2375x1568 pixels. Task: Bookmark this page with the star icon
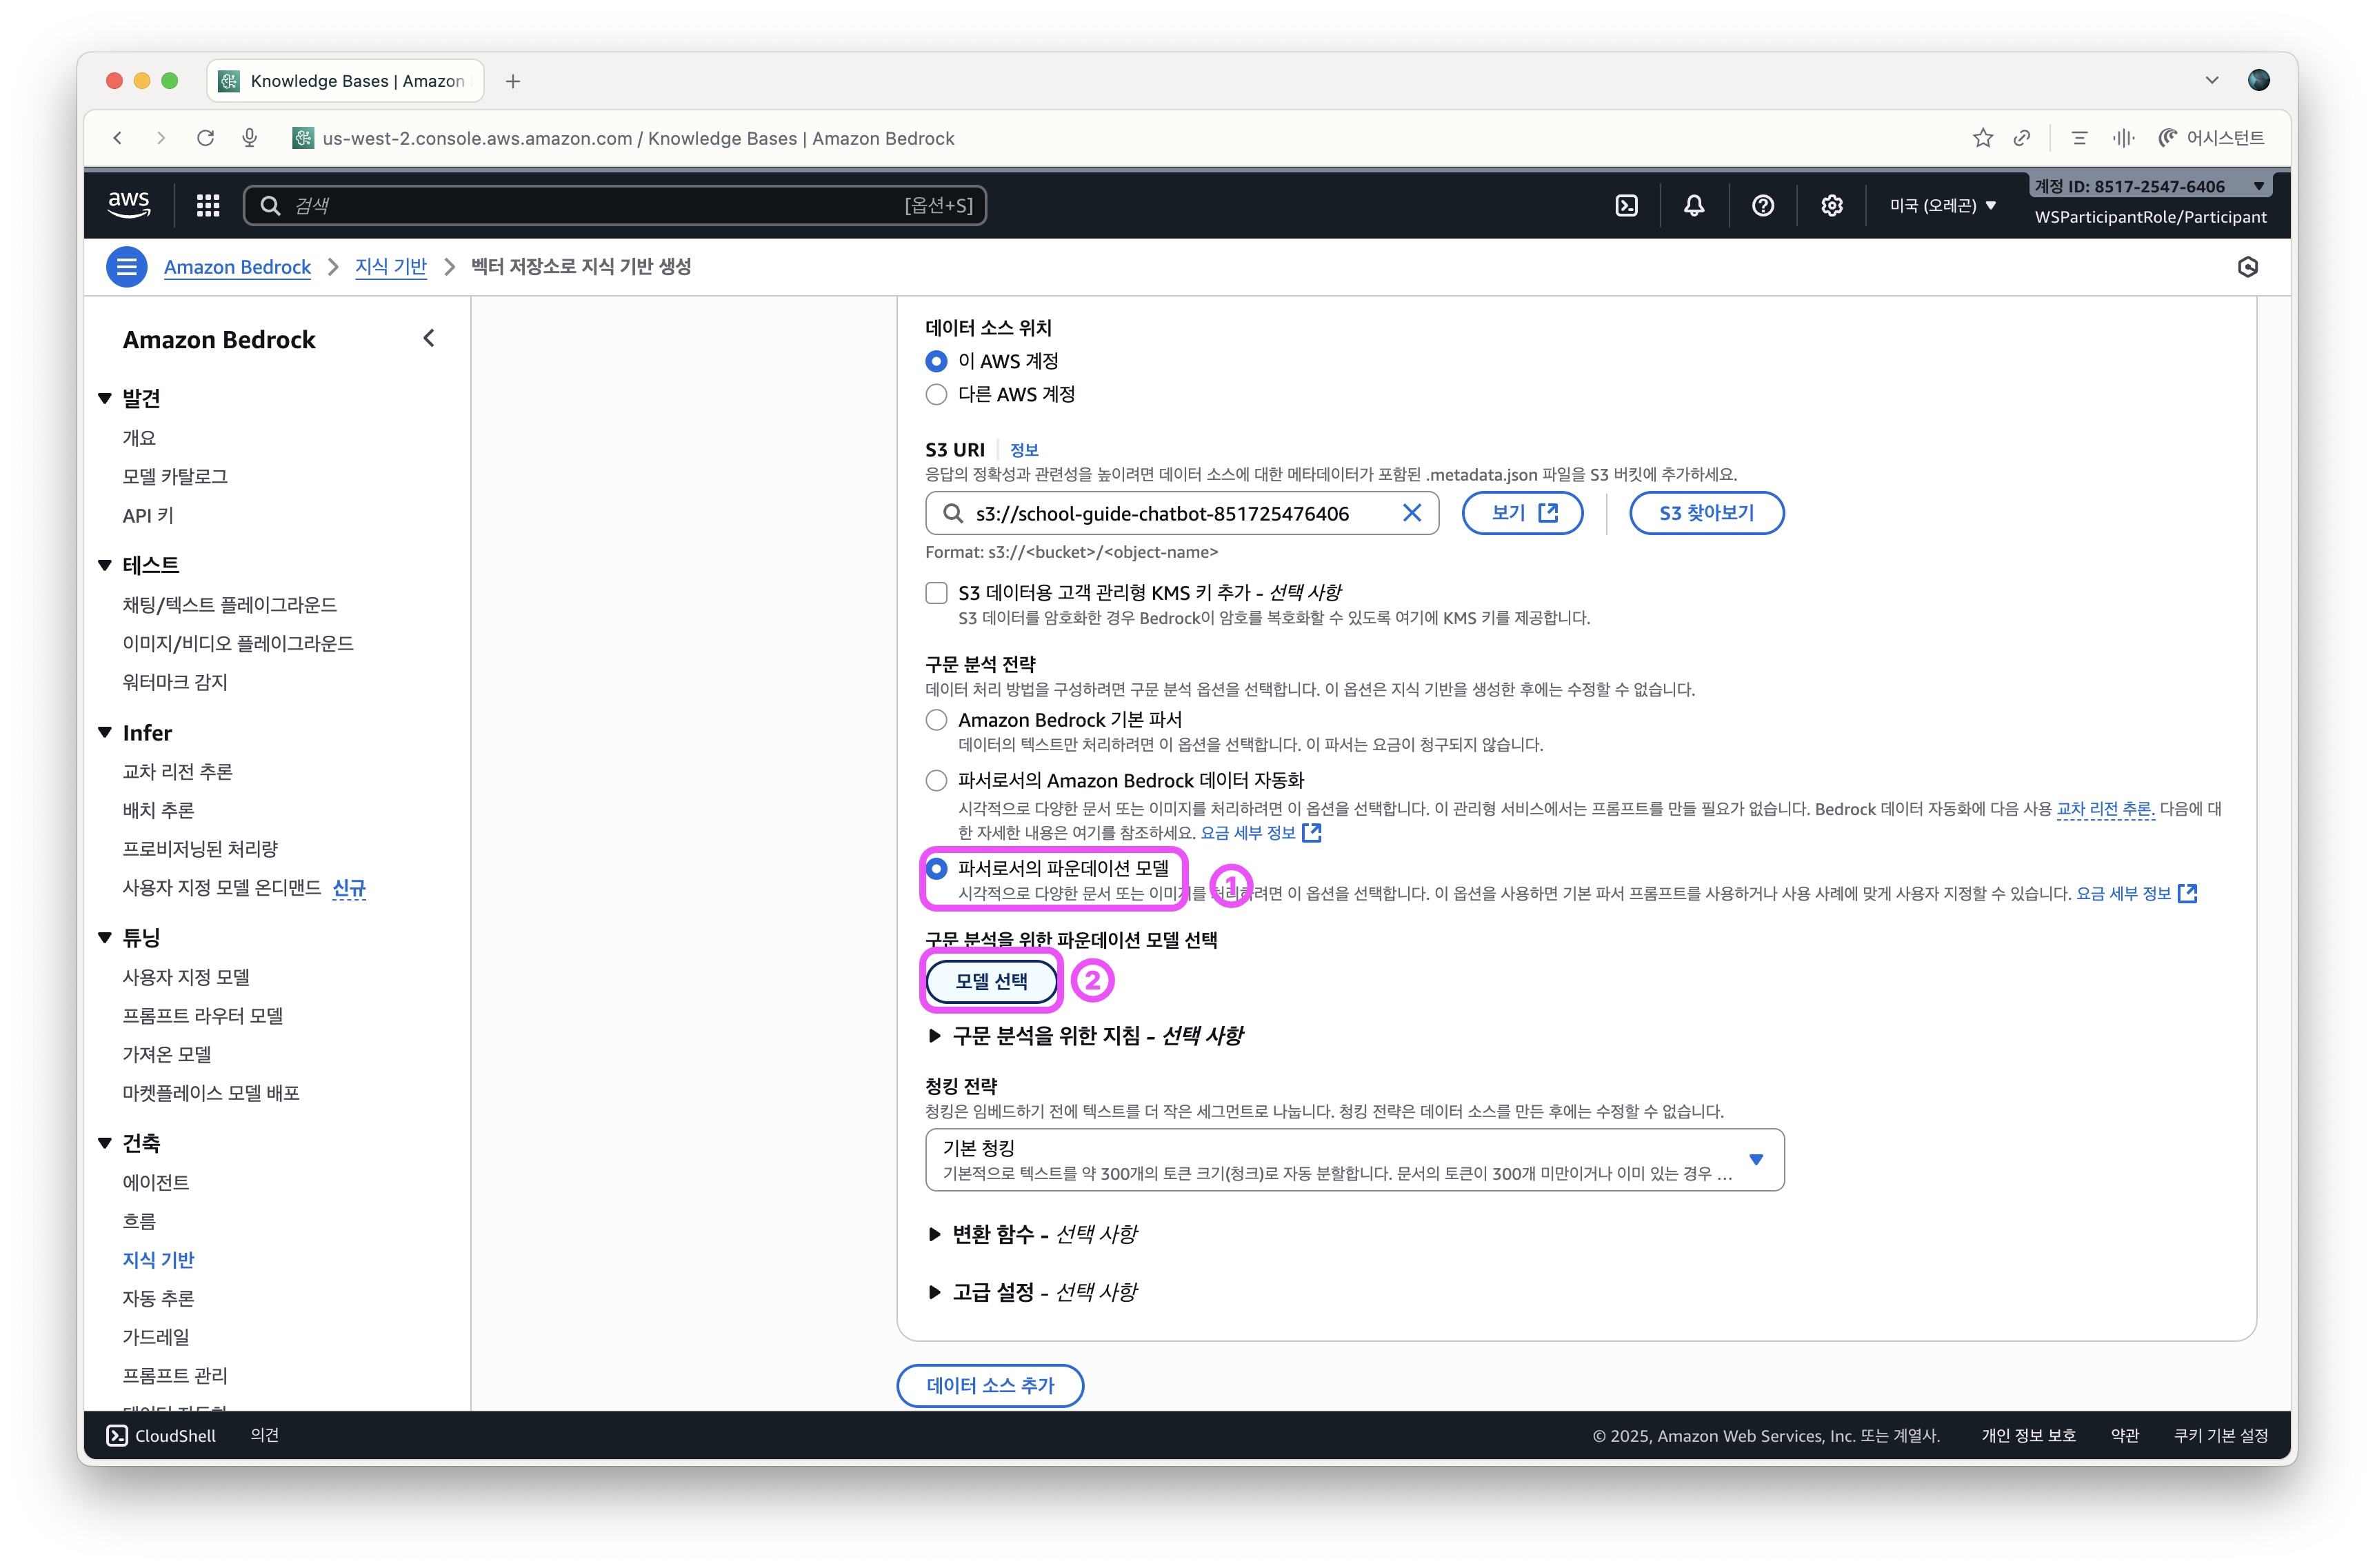tap(1983, 138)
